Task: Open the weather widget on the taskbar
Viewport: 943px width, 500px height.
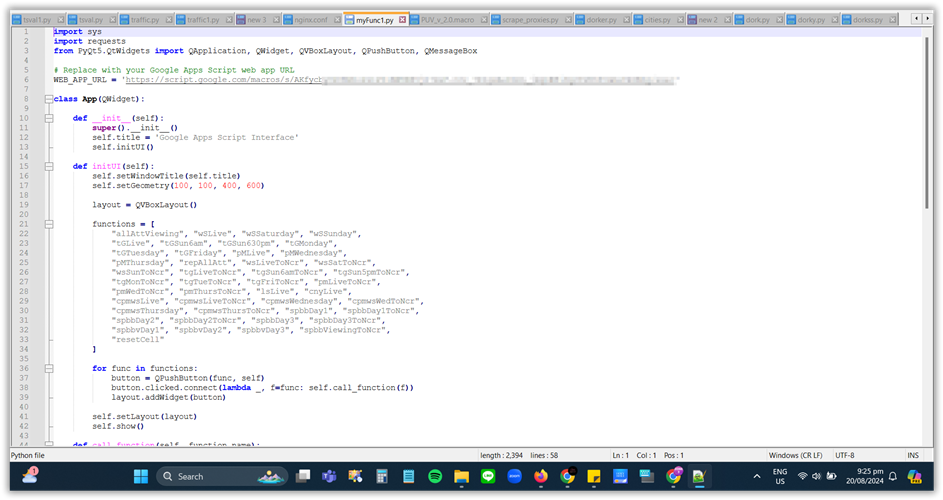Action: click(x=29, y=475)
